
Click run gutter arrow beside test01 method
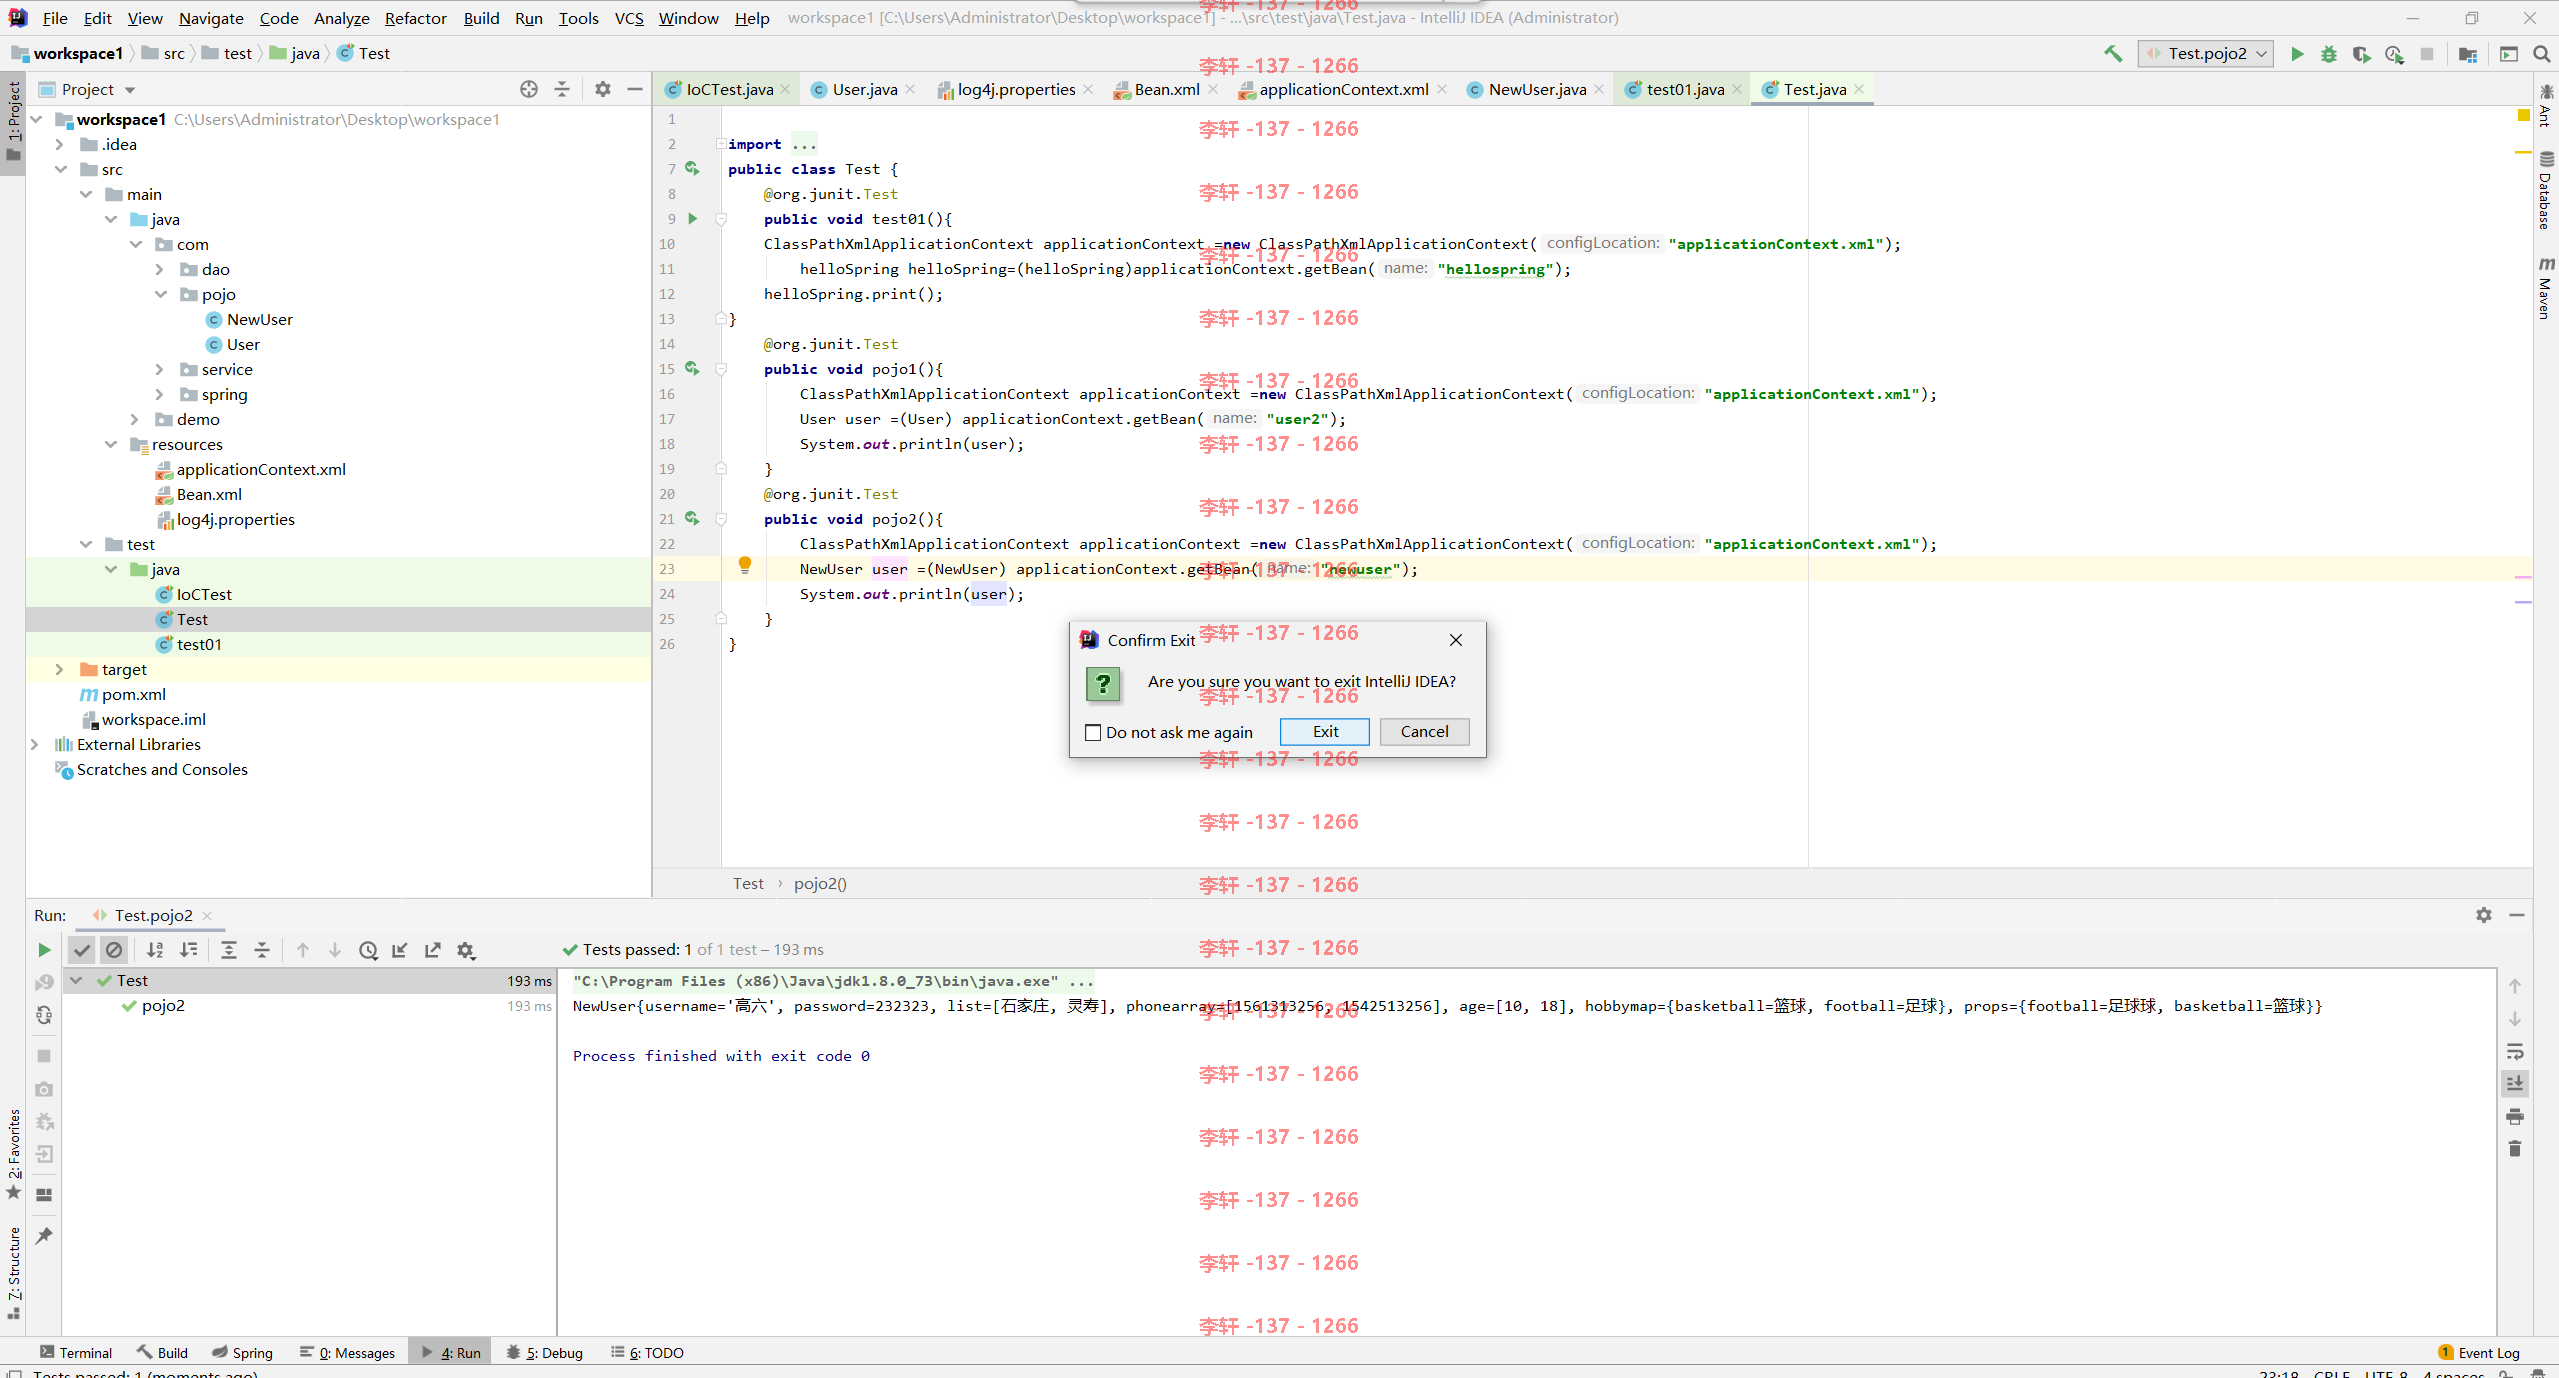point(692,219)
